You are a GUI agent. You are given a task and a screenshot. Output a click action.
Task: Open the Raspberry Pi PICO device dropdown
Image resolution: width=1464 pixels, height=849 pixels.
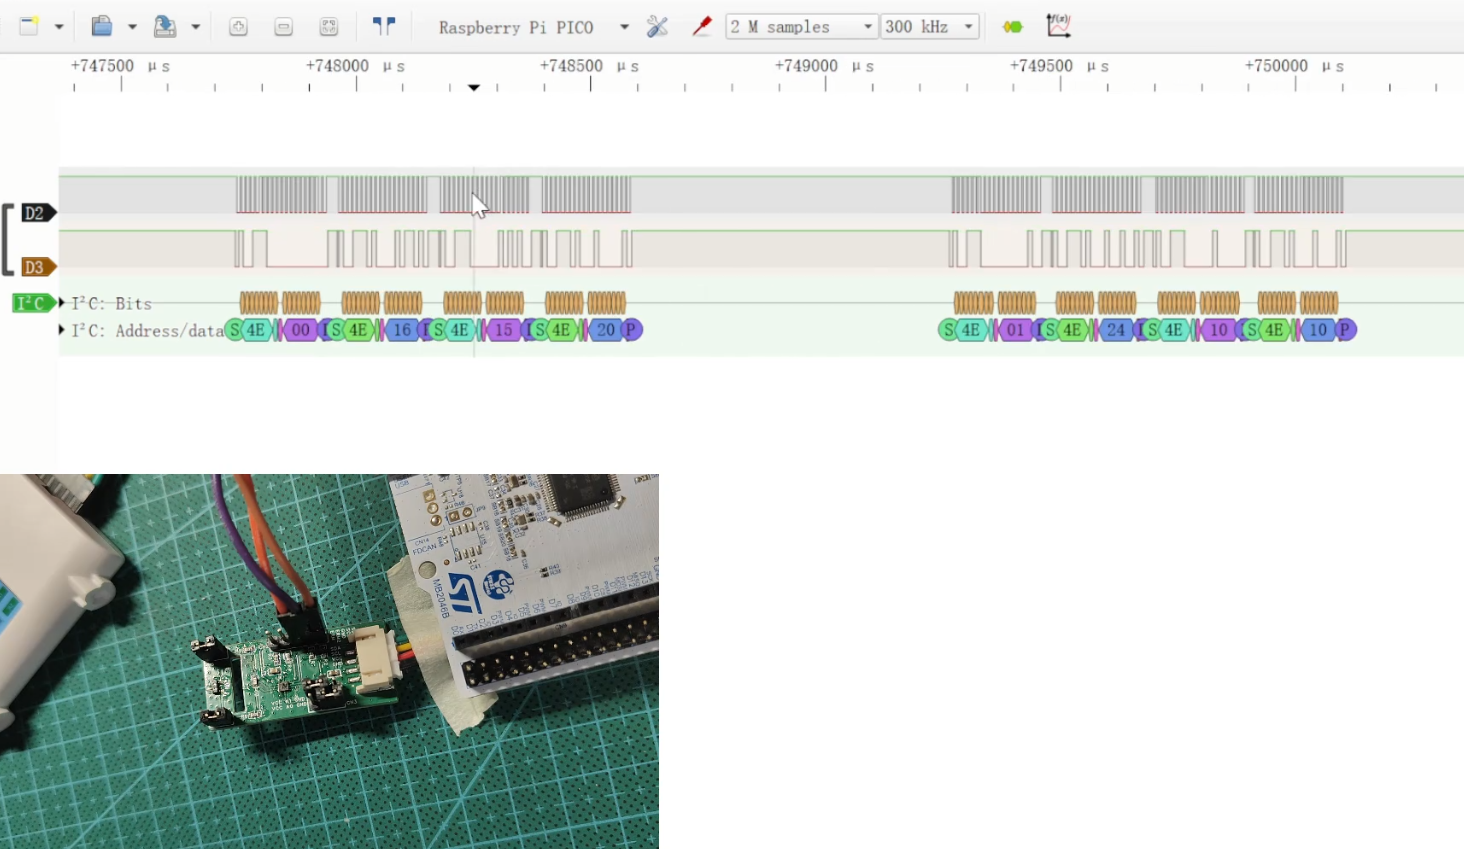[x=624, y=27]
